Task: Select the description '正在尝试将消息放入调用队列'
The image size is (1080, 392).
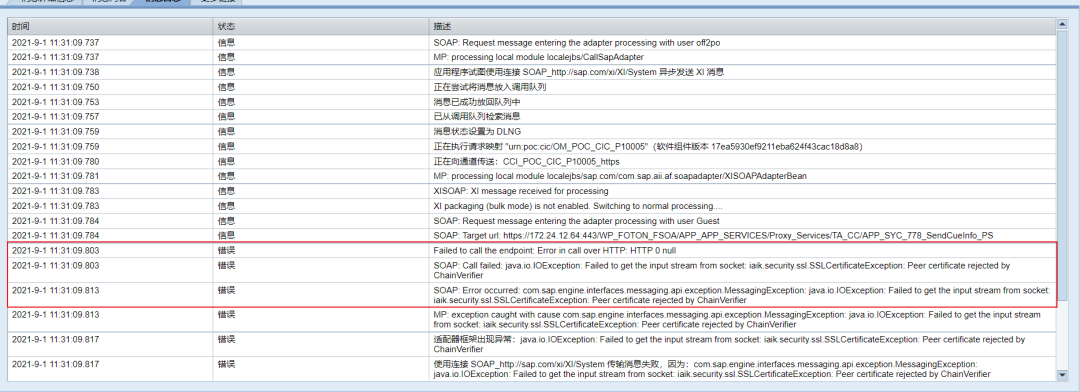Action: pyautogui.click(x=490, y=87)
